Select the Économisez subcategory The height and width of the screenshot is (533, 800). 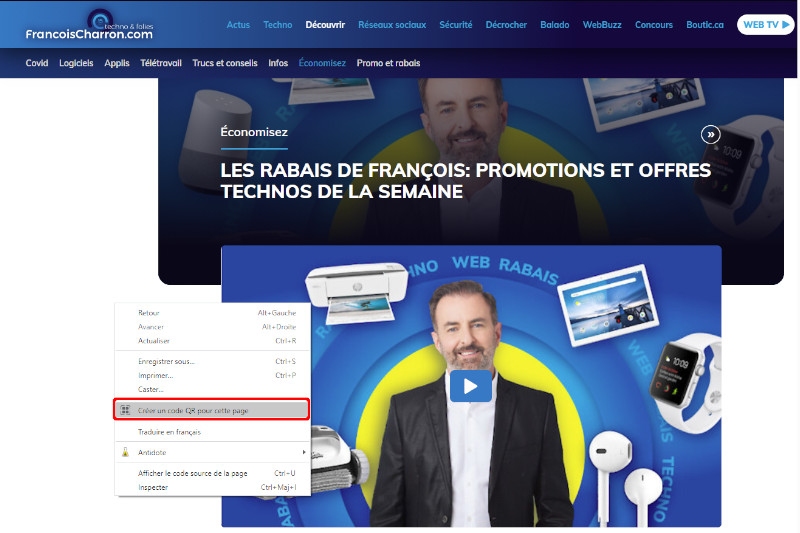pos(322,63)
